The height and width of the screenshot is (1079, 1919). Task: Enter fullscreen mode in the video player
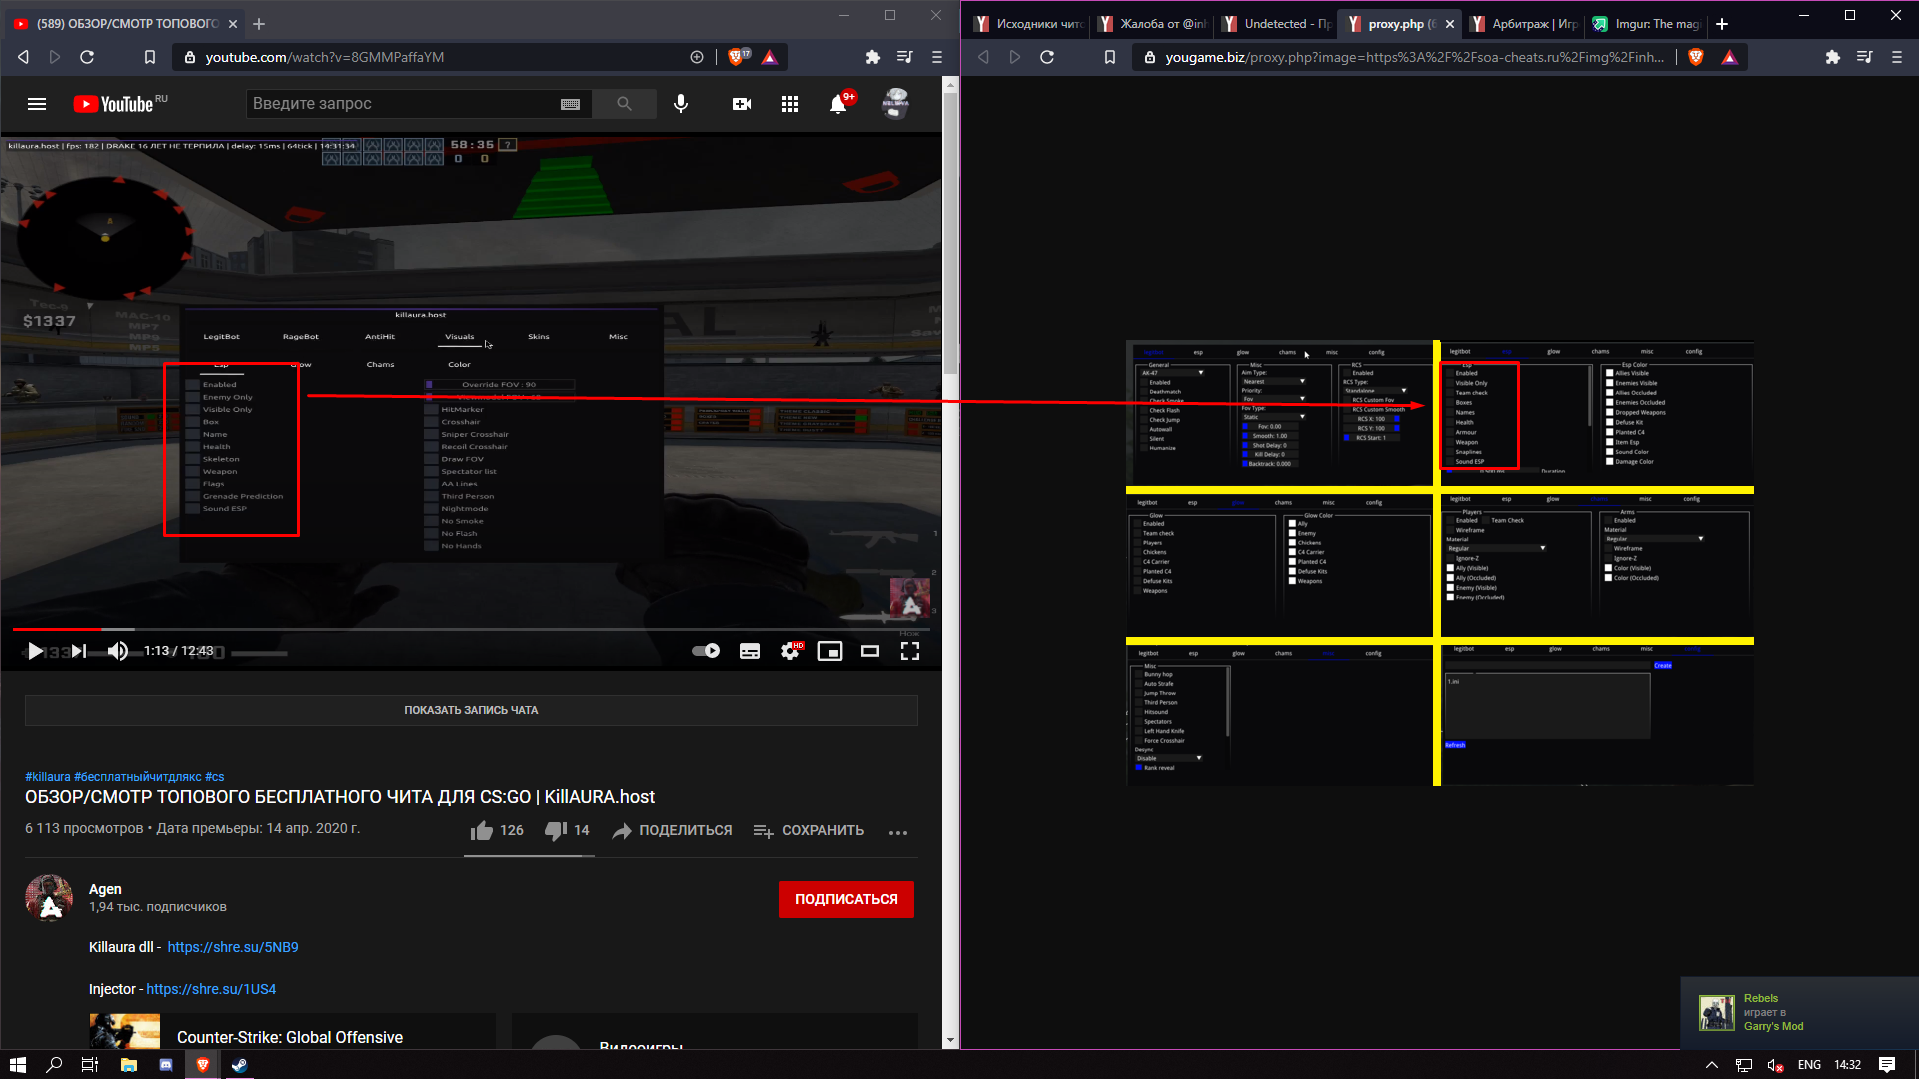click(909, 651)
